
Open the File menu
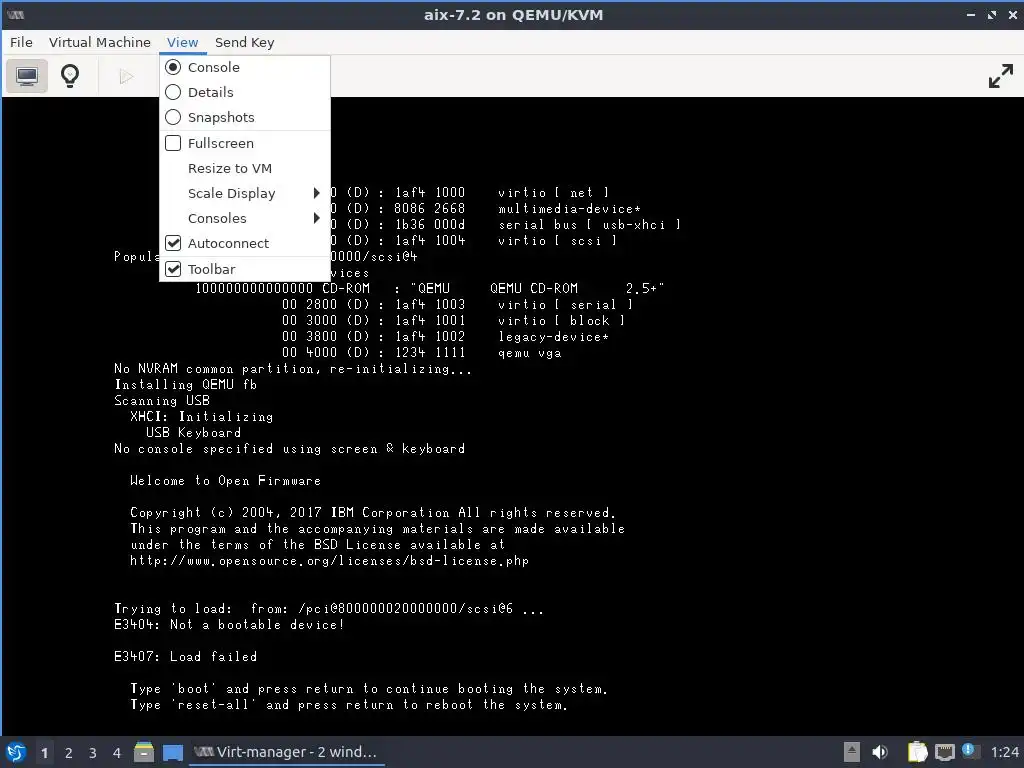(x=21, y=42)
